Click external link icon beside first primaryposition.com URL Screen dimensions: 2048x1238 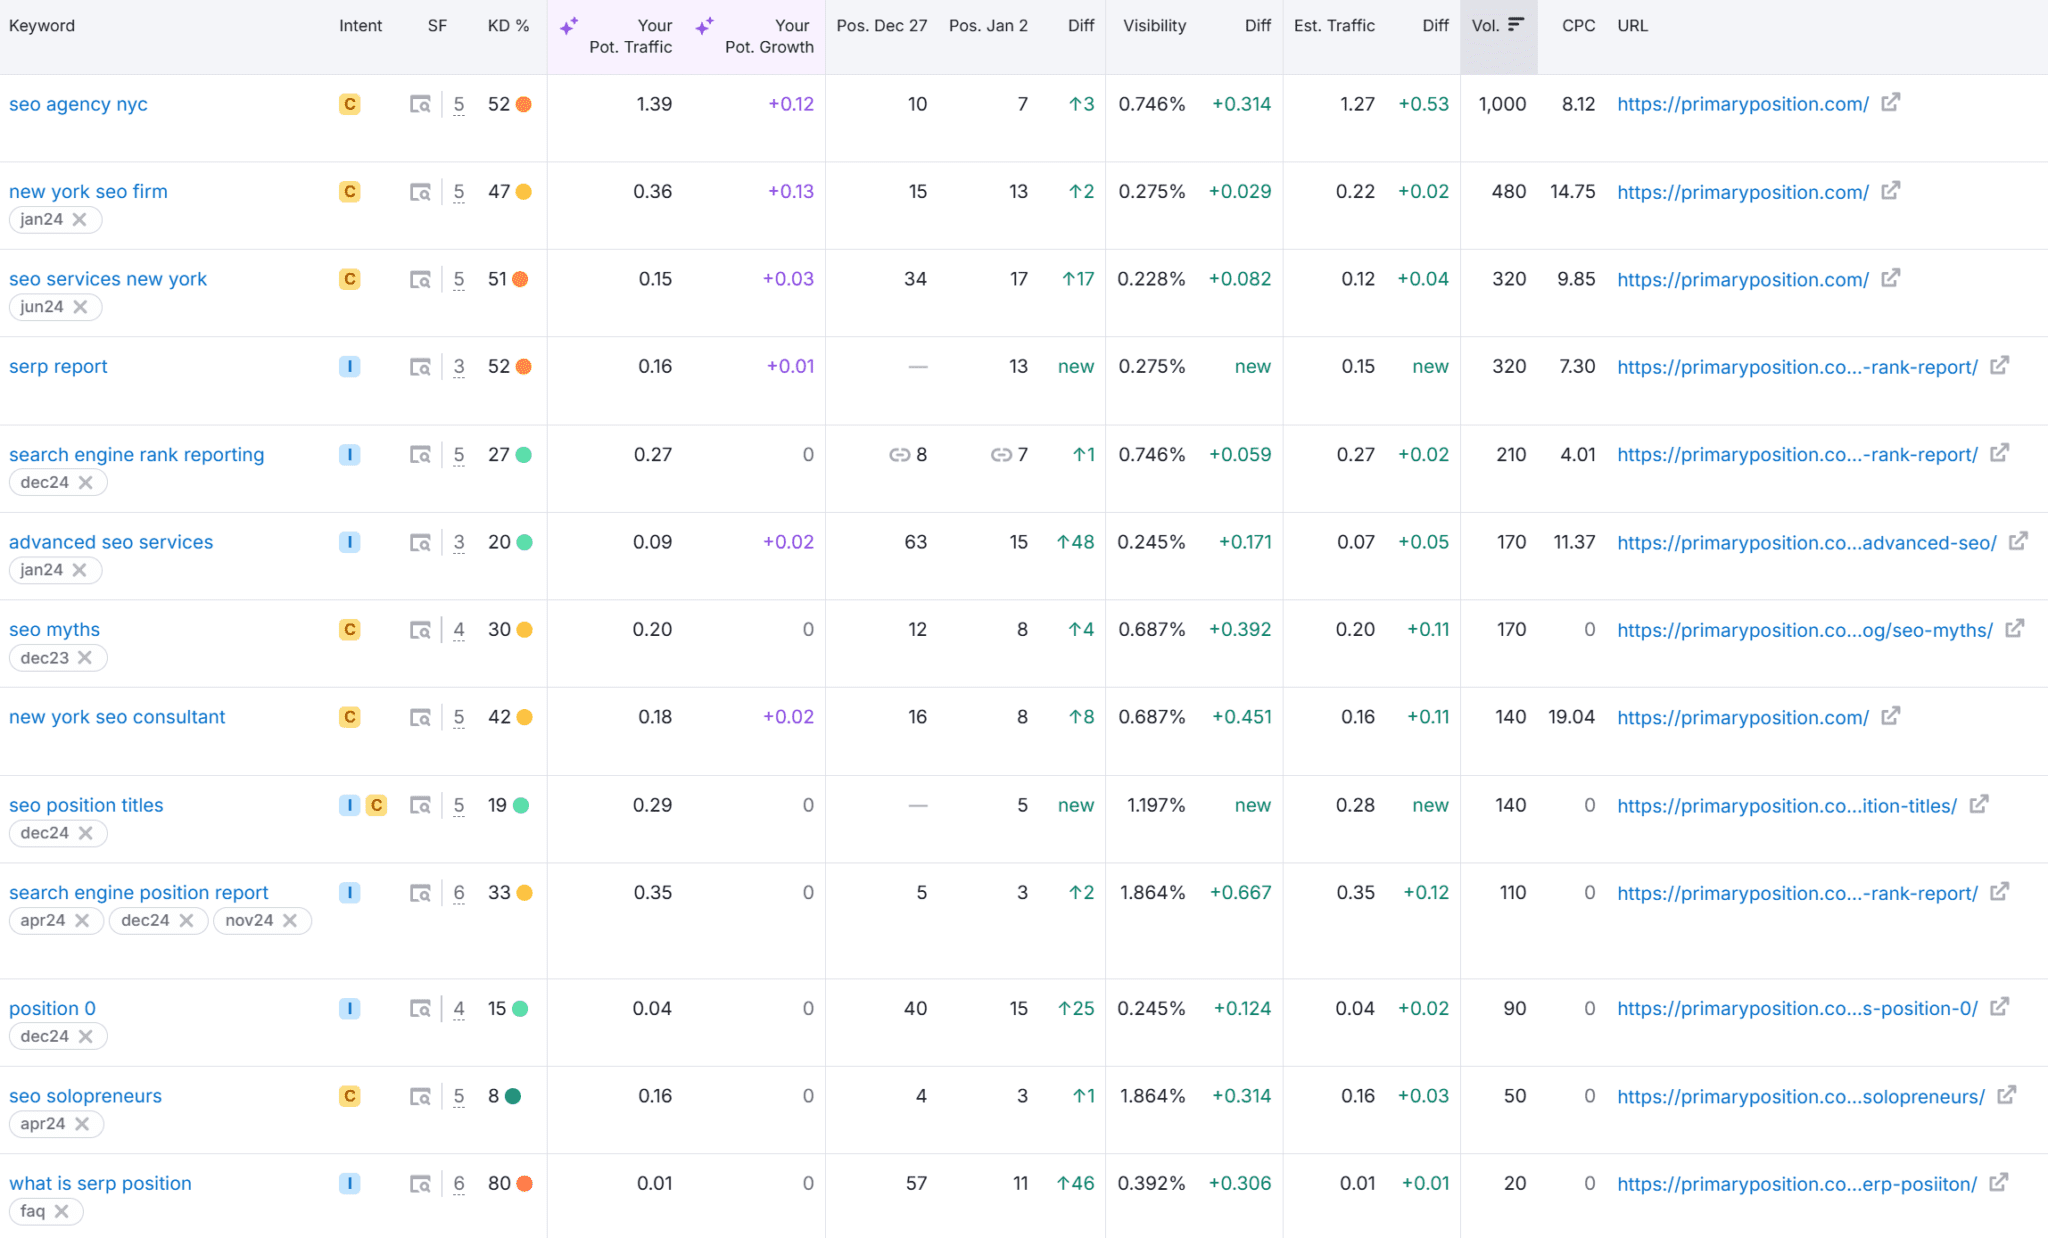pos(1892,102)
